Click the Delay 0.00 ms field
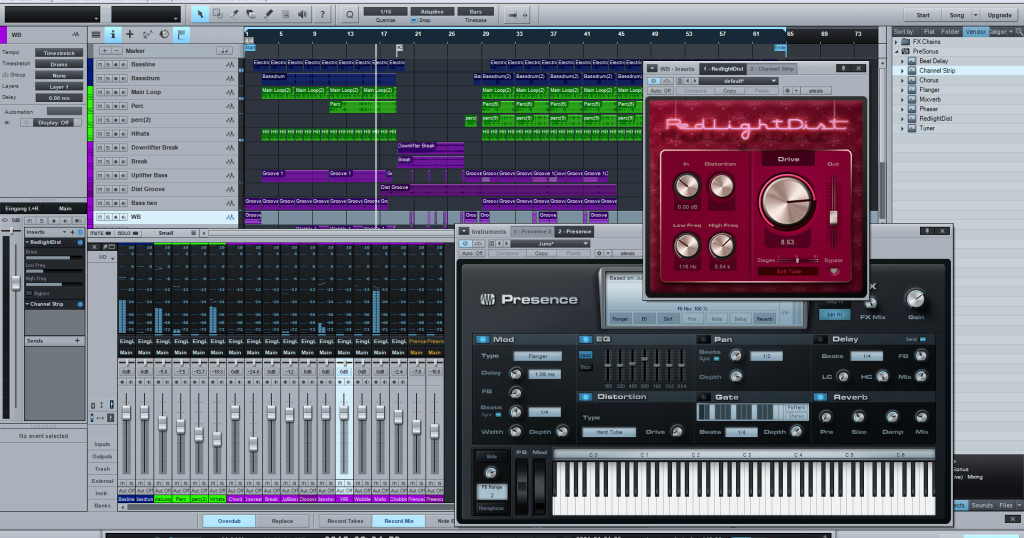This screenshot has width=1024, height=538. [59, 98]
